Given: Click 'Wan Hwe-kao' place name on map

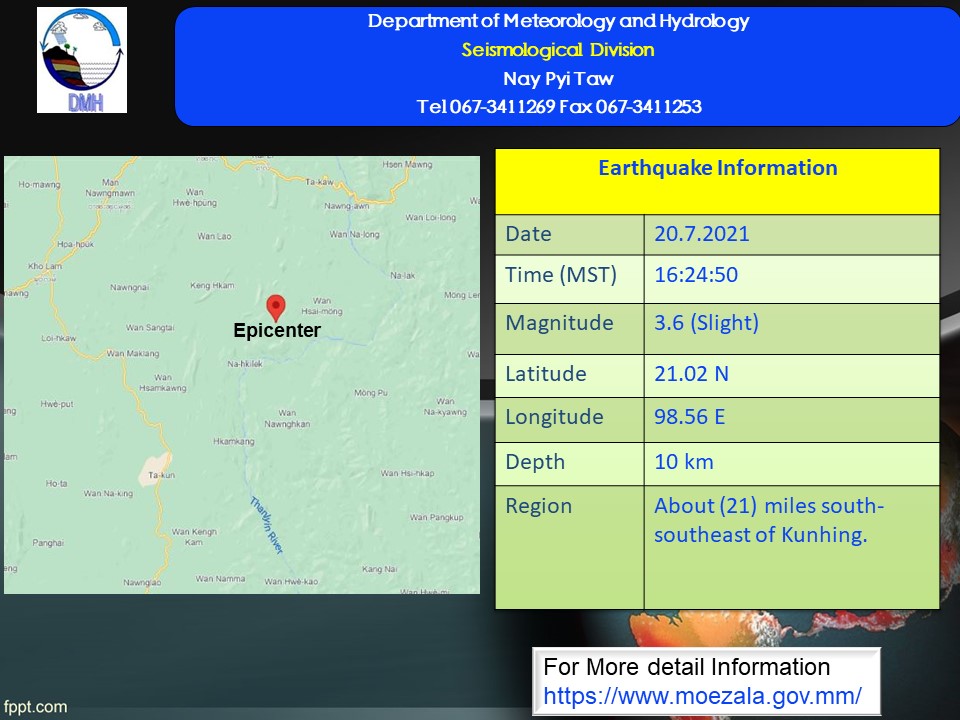Looking at the screenshot, I should pyautogui.click(x=291, y=582).
